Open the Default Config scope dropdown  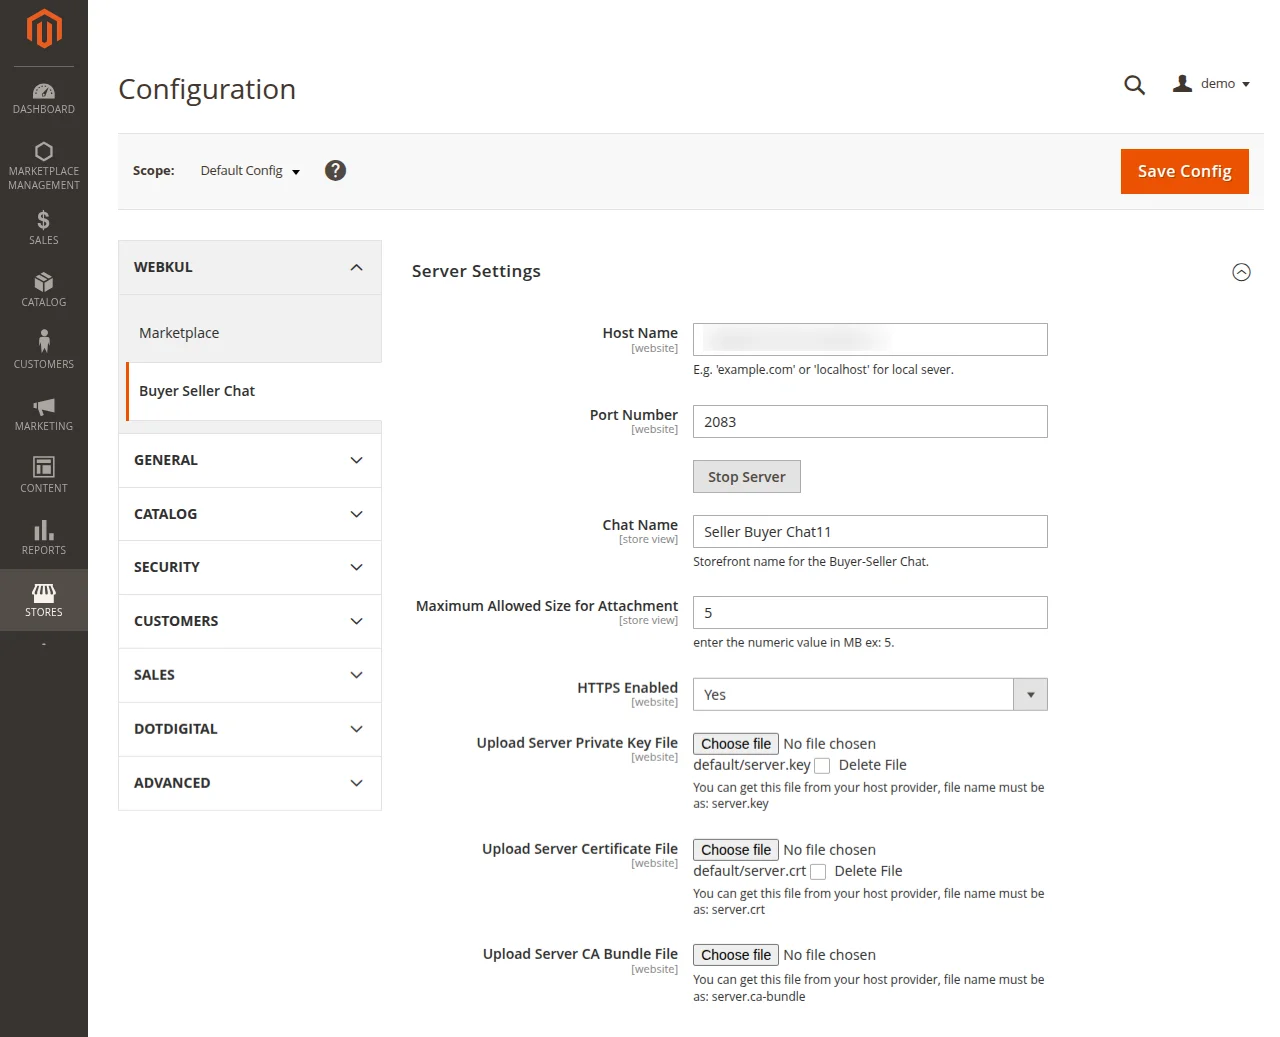248,170
